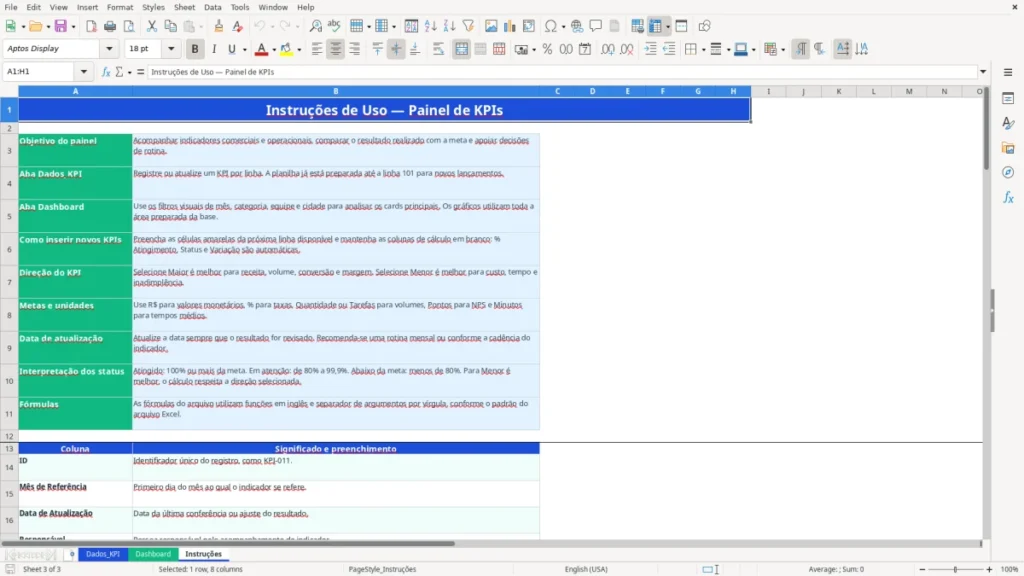Screen dimensions: 1024x576
Task: Click the Export as PDF icon
Action: pyautogui.click(x=91, y=26)
